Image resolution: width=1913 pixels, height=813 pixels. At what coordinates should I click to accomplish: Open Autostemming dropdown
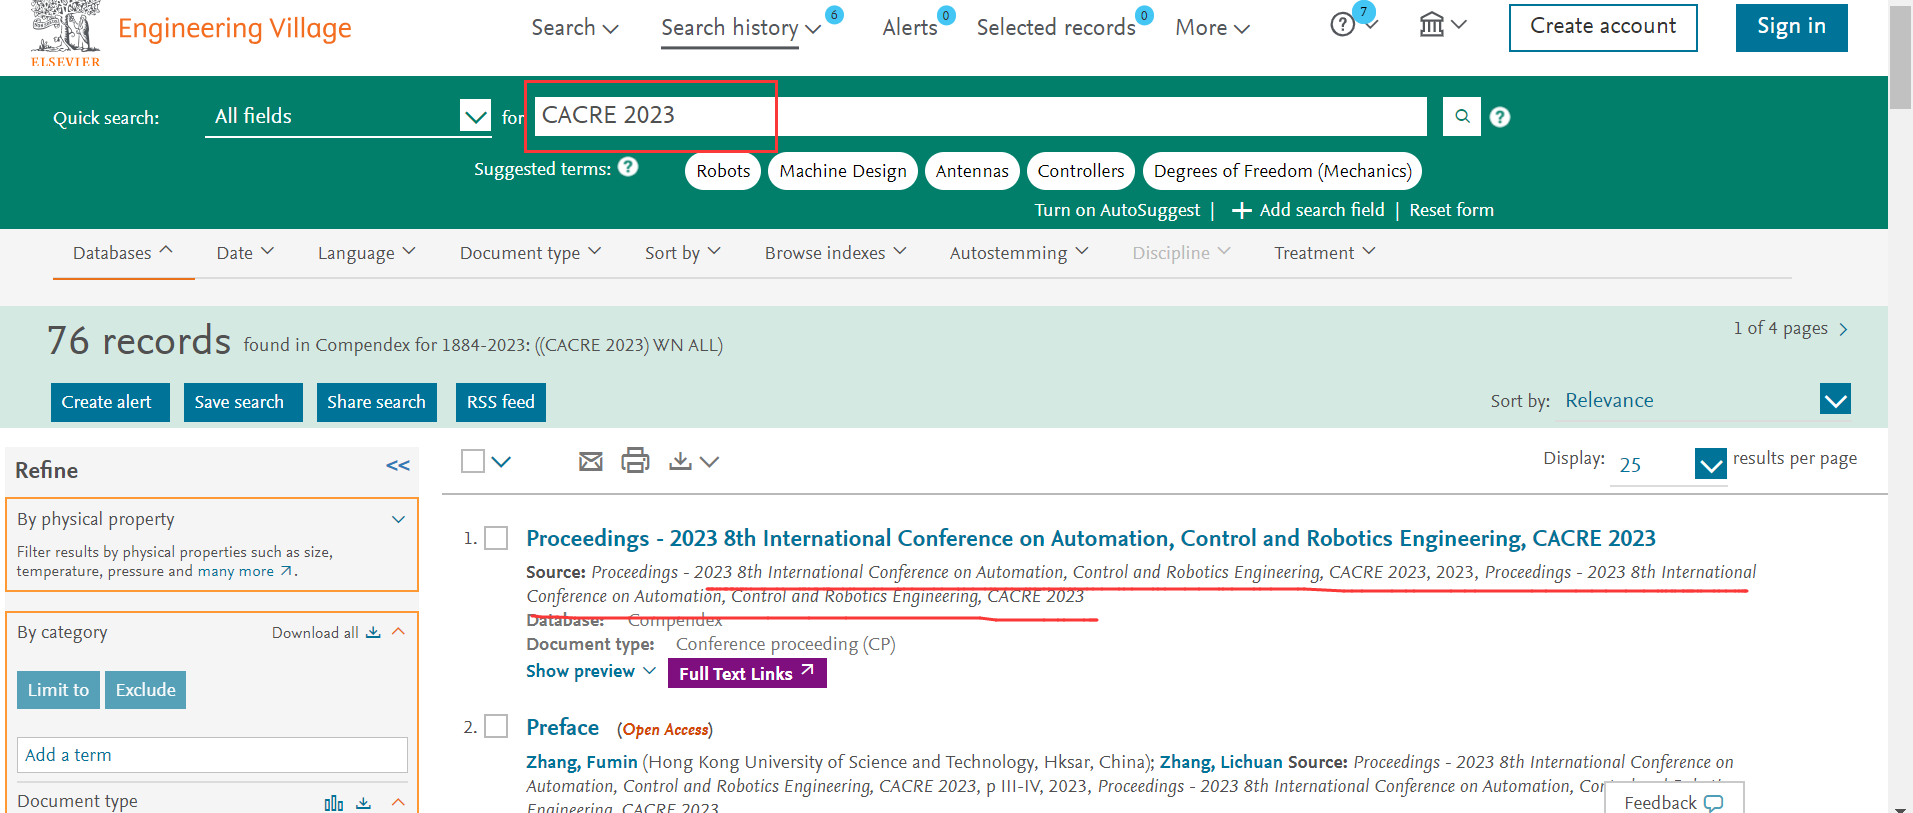click(x=1018, y=253)
